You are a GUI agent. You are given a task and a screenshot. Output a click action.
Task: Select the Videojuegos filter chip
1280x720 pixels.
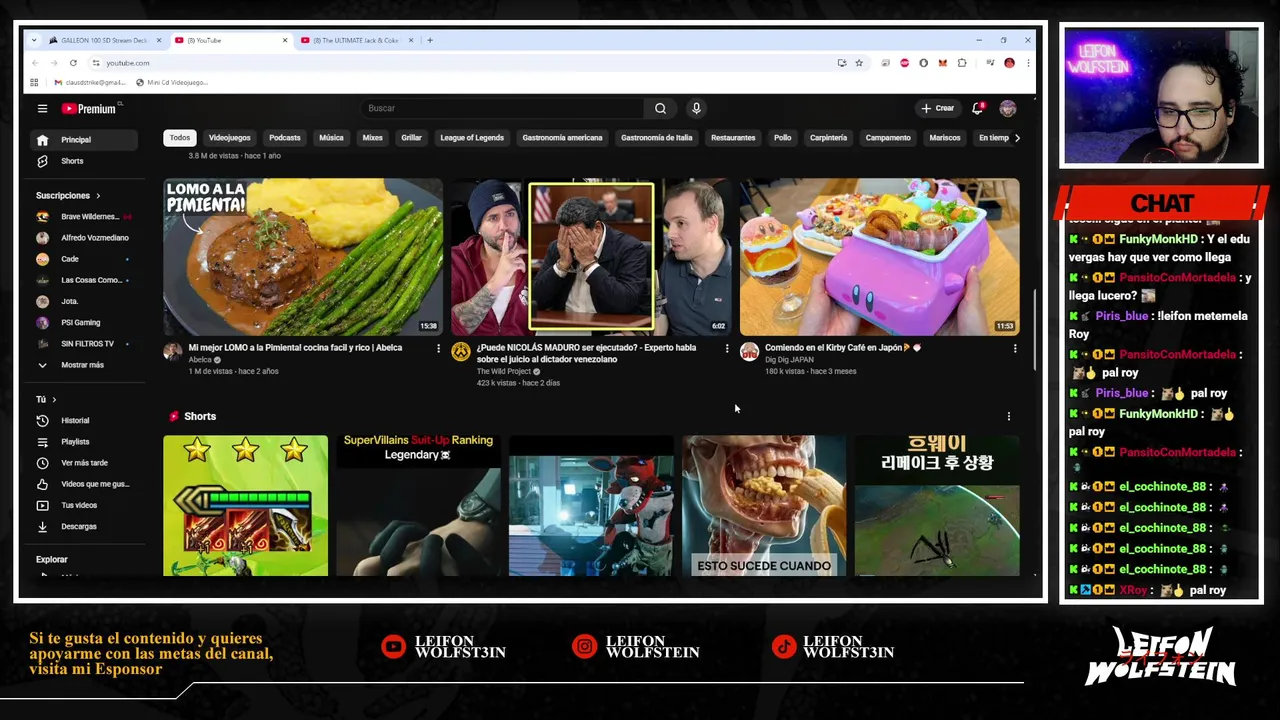pyautogui.click(x=229, y=138)
